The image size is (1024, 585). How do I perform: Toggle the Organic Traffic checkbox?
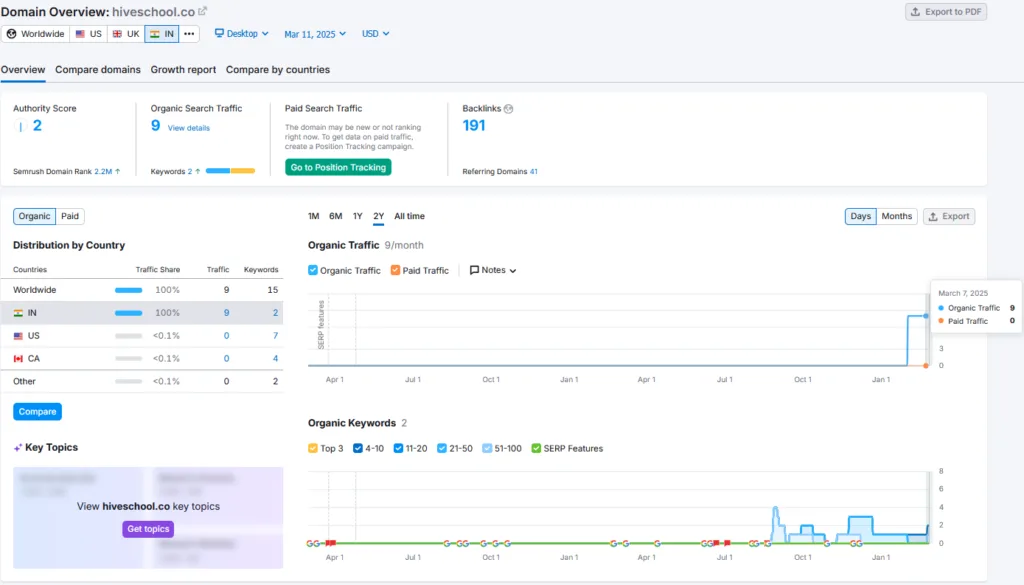pyautogui.click(x=313, y=270)
